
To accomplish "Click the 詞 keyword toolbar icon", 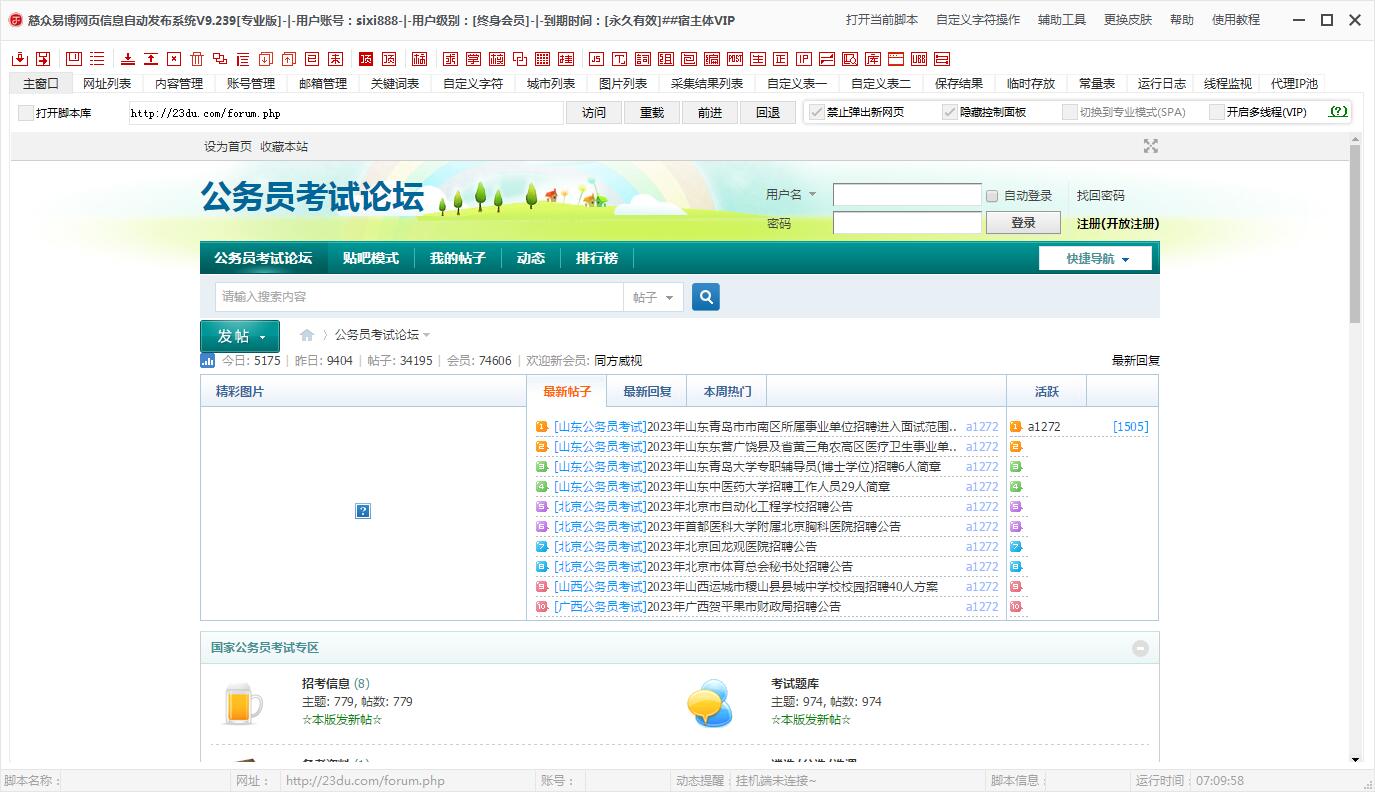I will [x=642, y=59].
